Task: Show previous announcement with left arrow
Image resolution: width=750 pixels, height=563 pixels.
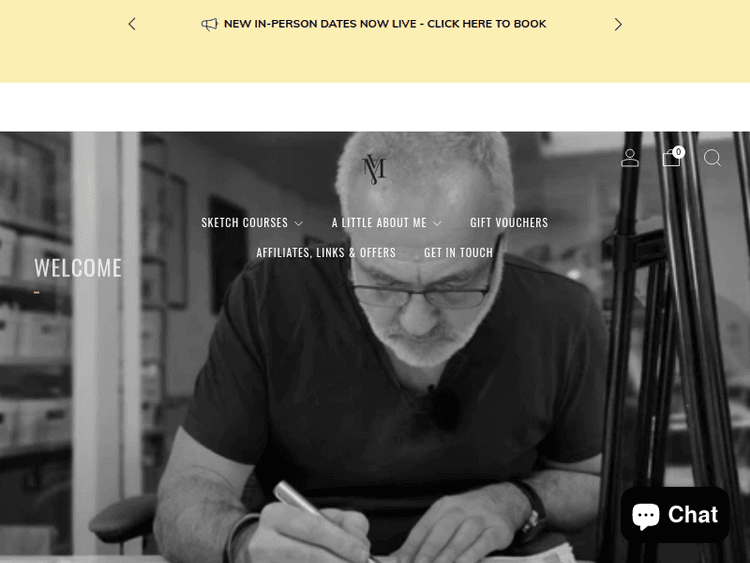Action: (132, 24)
